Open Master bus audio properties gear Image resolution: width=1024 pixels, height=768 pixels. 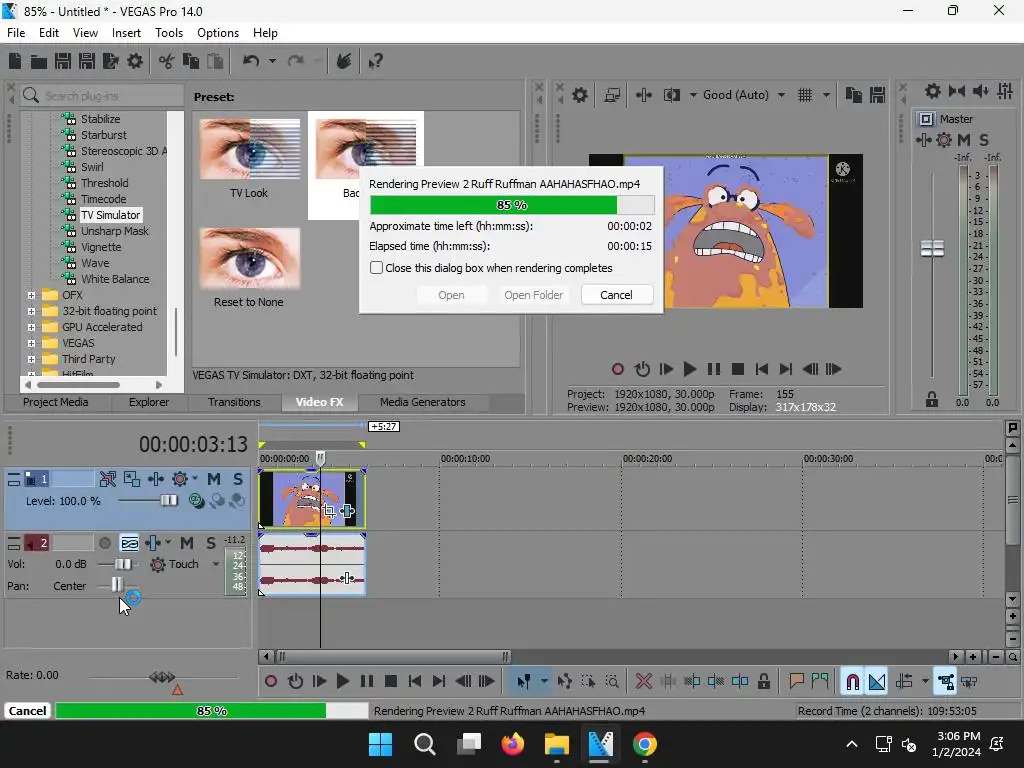(x=933, y=91)
